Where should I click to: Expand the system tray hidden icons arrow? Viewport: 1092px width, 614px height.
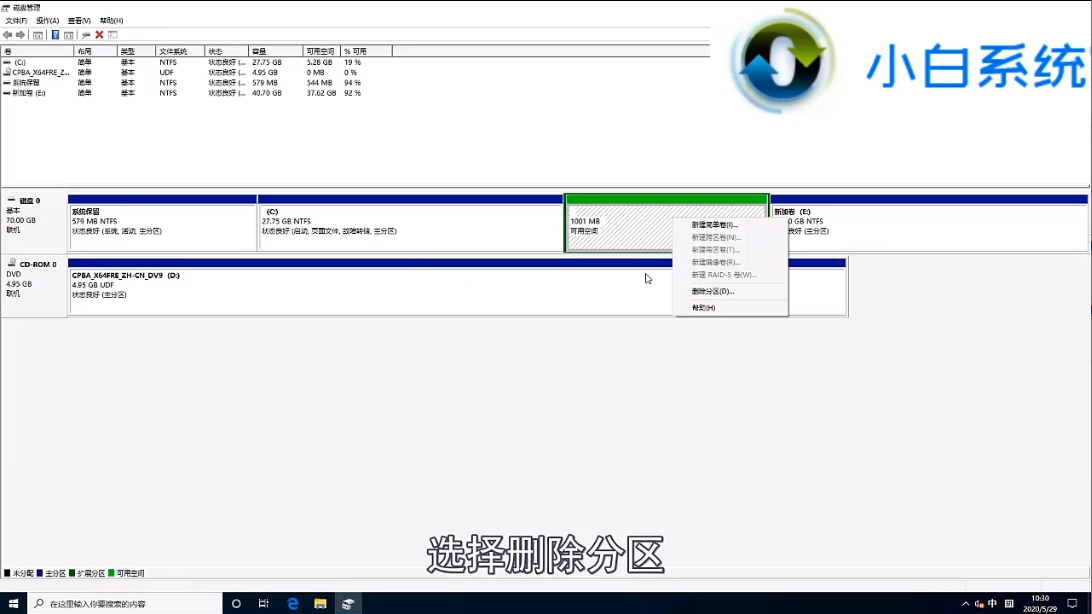pyautogui.click(x=965, y=604)
